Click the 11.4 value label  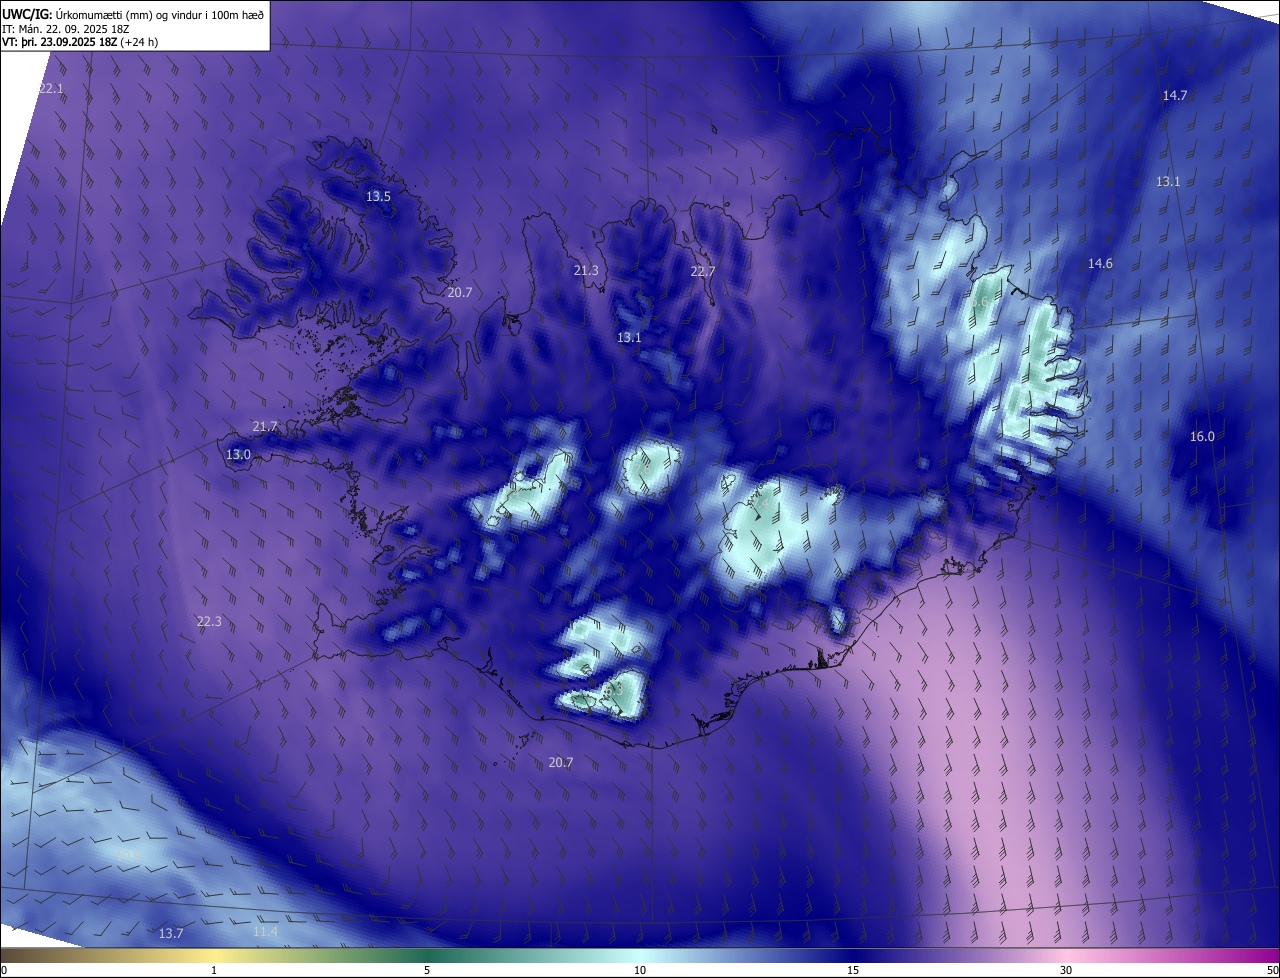265,933
